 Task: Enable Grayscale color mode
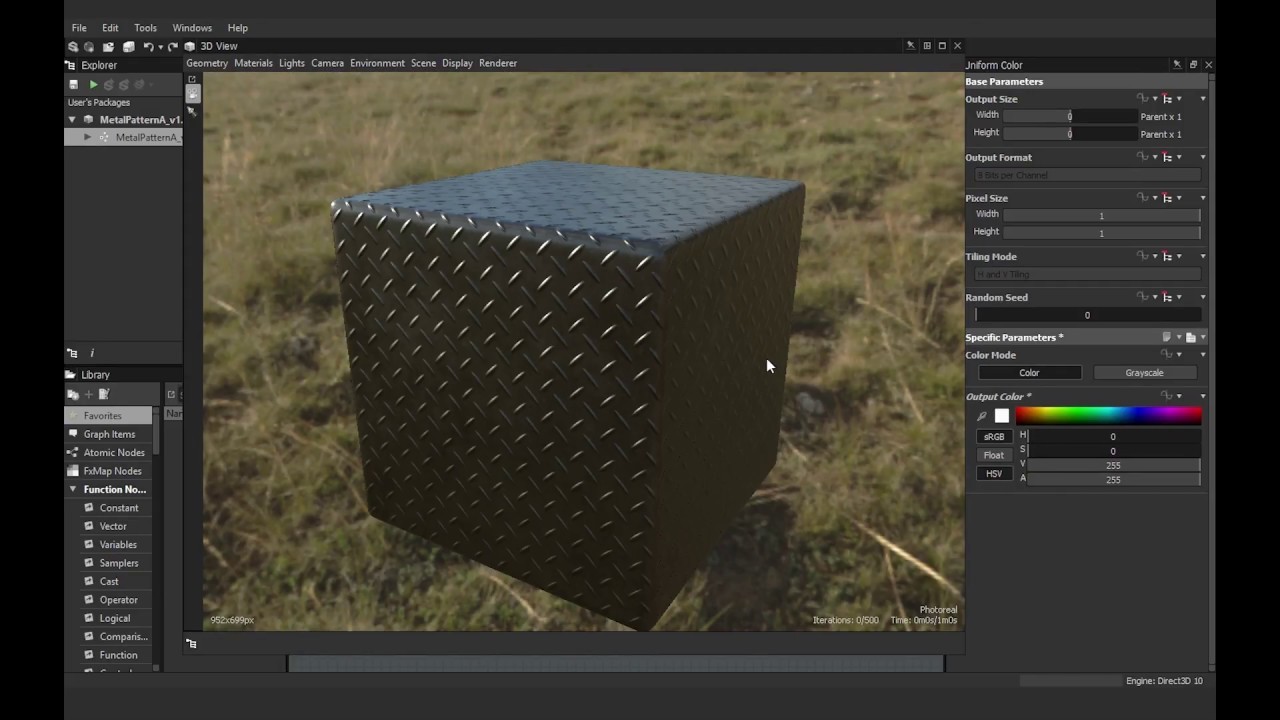click(1143, 372)
